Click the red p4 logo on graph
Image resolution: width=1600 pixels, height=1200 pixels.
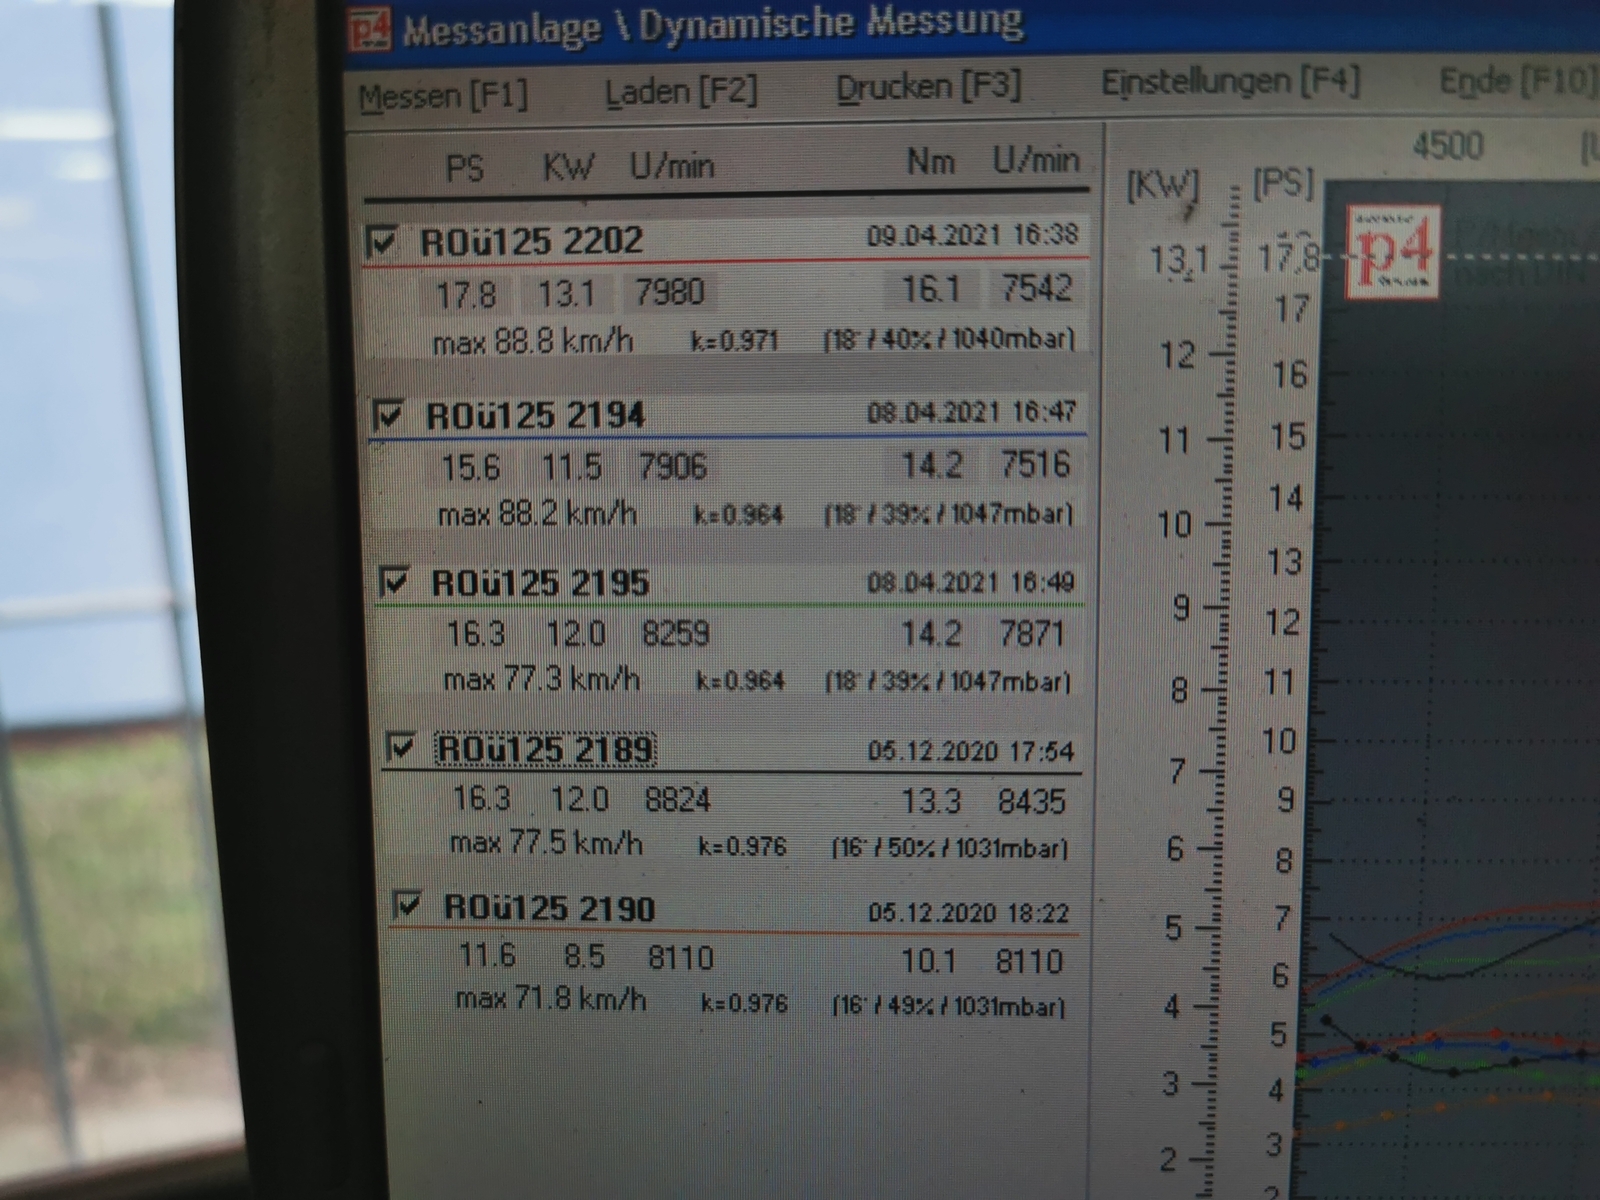point(1395,250)
